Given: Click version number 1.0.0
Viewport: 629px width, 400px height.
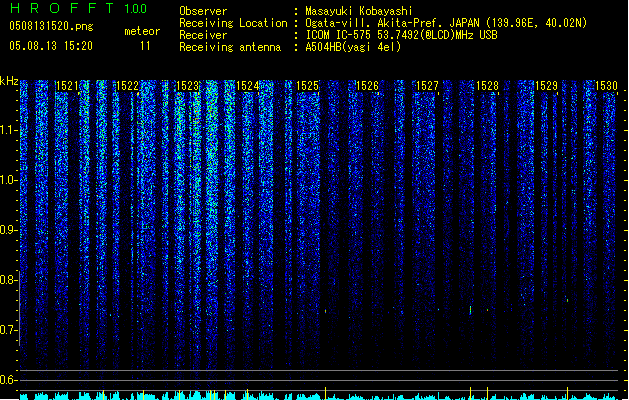Looking at the screenshot, I should coord(135,9).
